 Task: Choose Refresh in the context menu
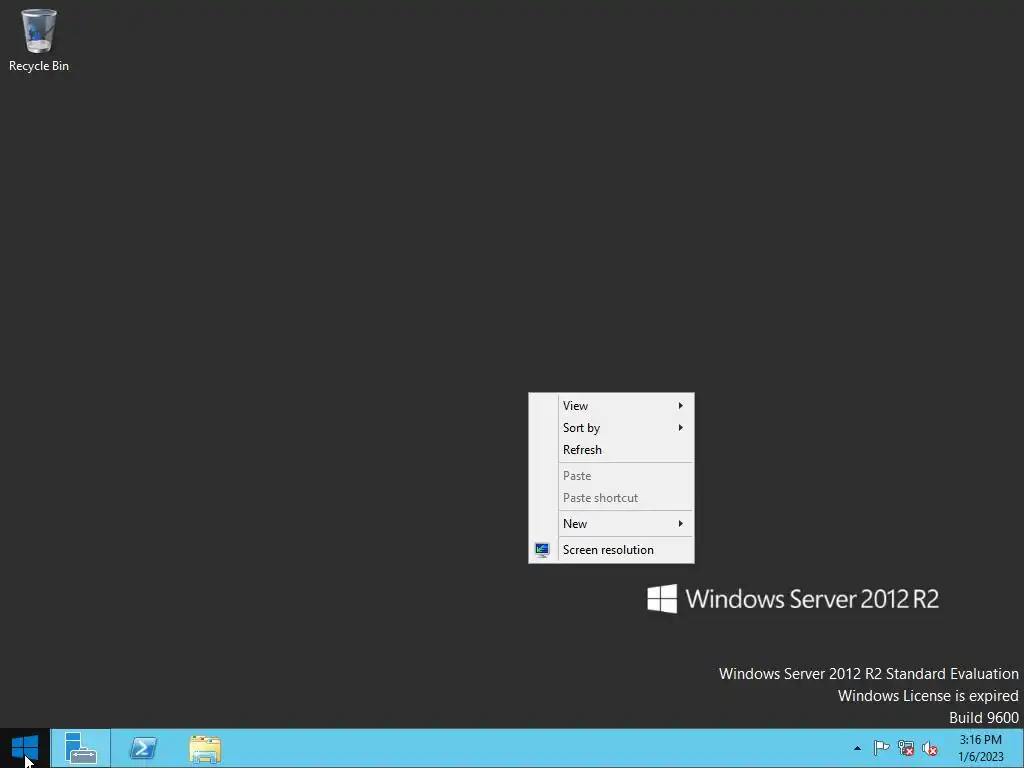(611, 450)
